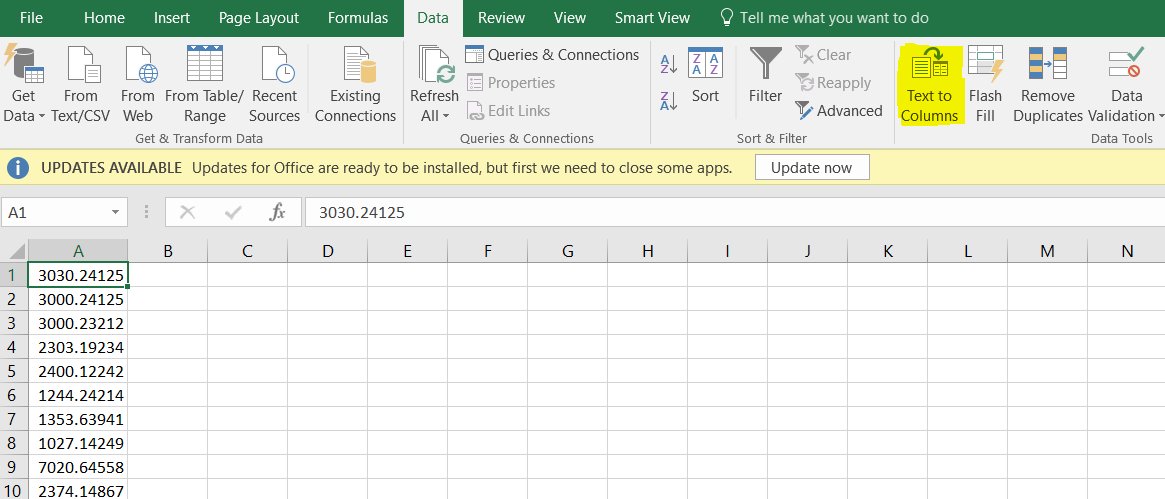
Task: Open Queries & Connections pane
Action: pos(552,55)
